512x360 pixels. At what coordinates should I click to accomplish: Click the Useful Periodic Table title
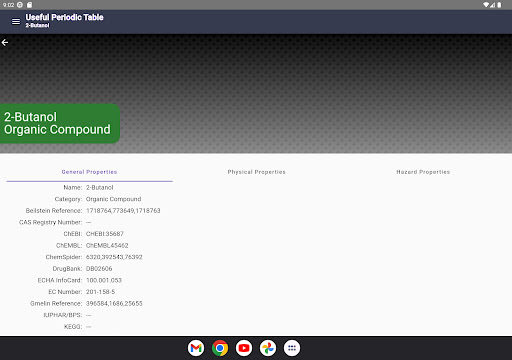point(64,17)
